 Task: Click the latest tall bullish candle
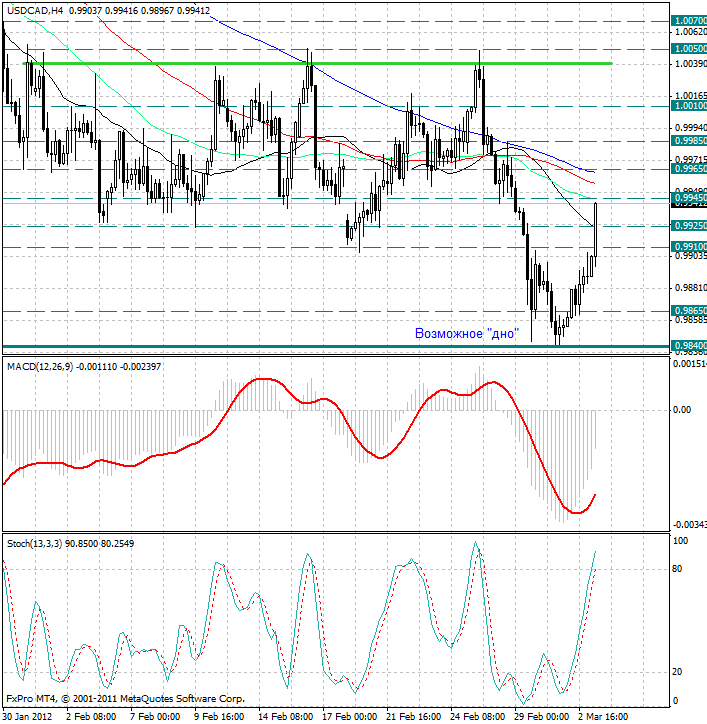(x=596, y=228)
